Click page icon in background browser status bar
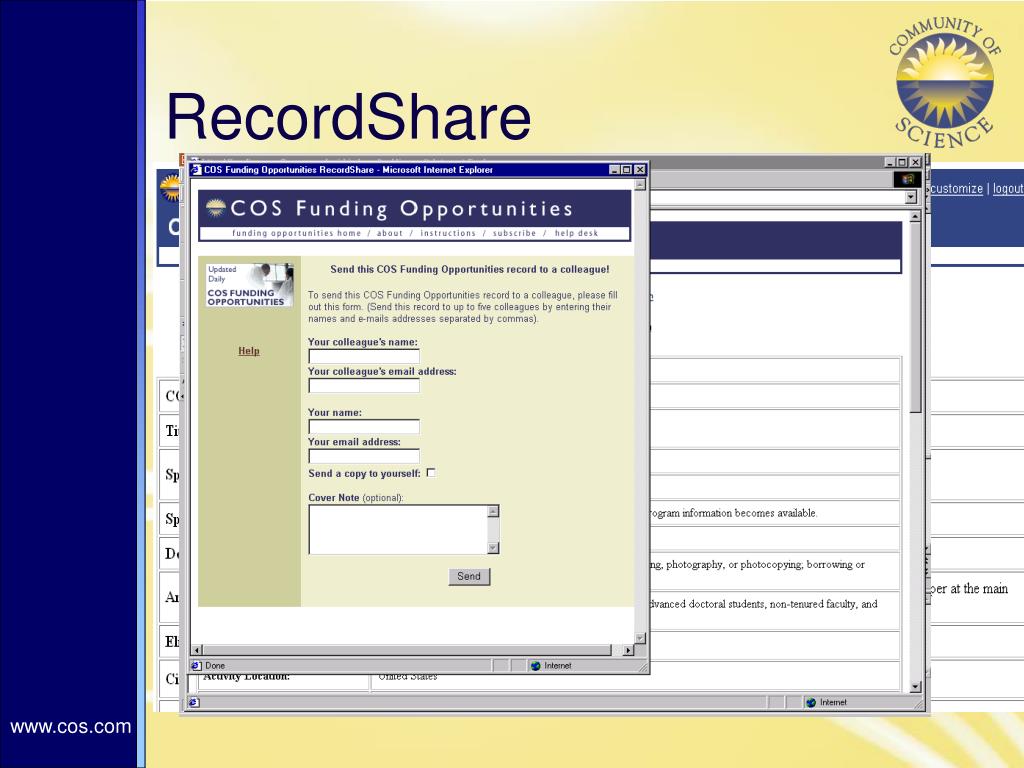1024x768 pixels. click(193, 702)
